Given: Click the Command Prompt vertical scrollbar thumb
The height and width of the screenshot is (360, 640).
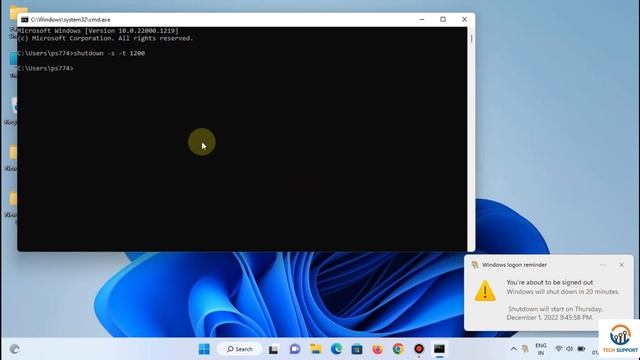Looking at the screenshot, I should click(471, 39).
